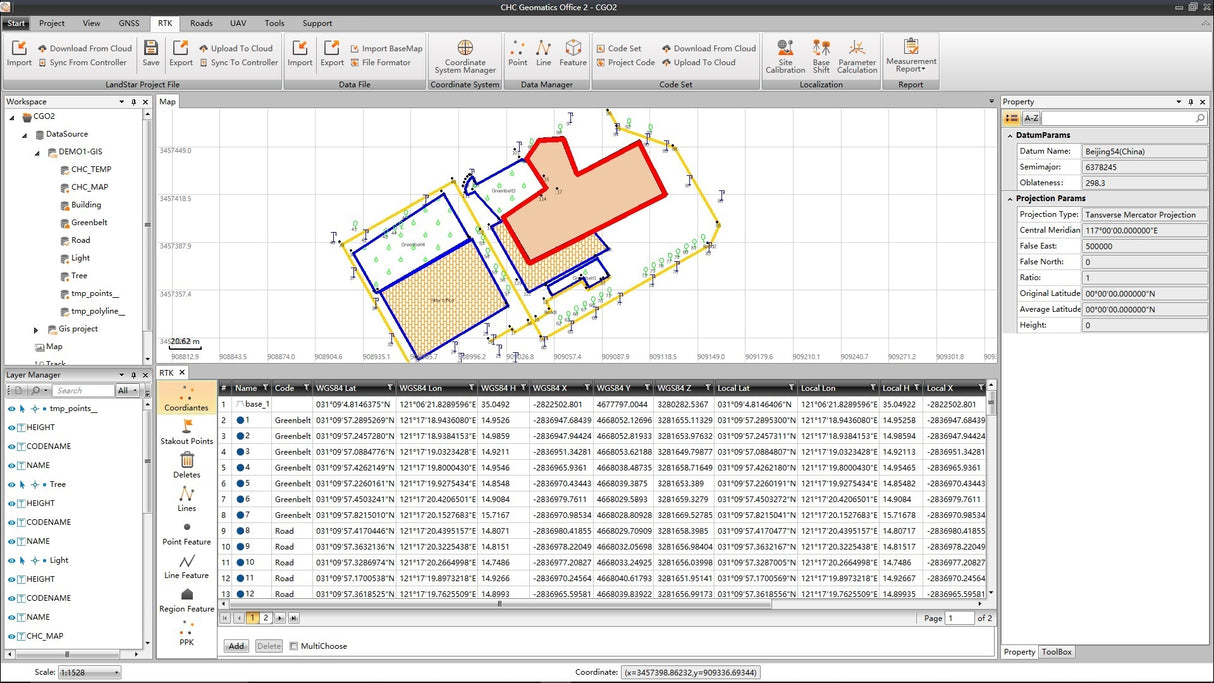Open the All filter dropdown in Layer Manager
The width and height of the screenshot is (1214, 683).
coord(130,390)
